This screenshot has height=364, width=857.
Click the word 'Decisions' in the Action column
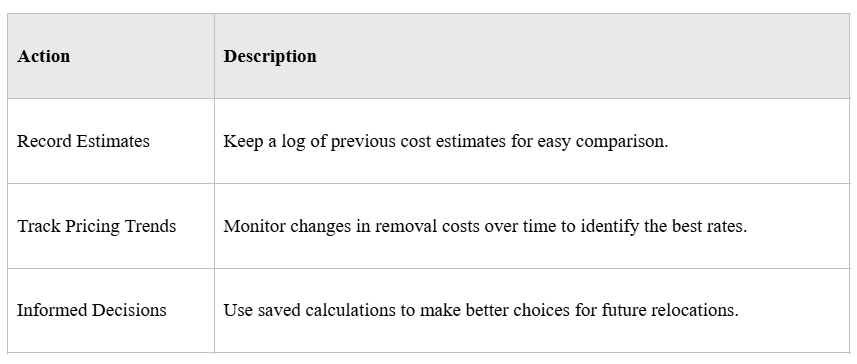click(129, 310)
